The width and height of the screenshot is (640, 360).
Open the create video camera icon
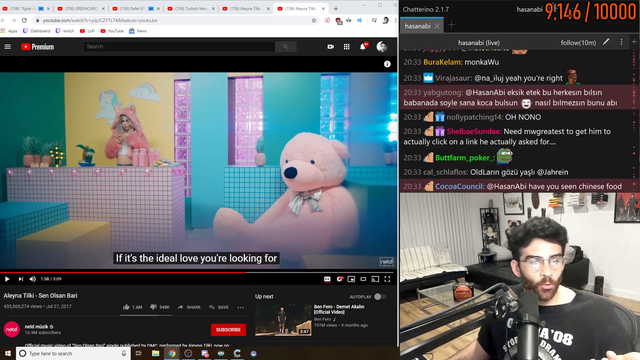click(331, 47)
